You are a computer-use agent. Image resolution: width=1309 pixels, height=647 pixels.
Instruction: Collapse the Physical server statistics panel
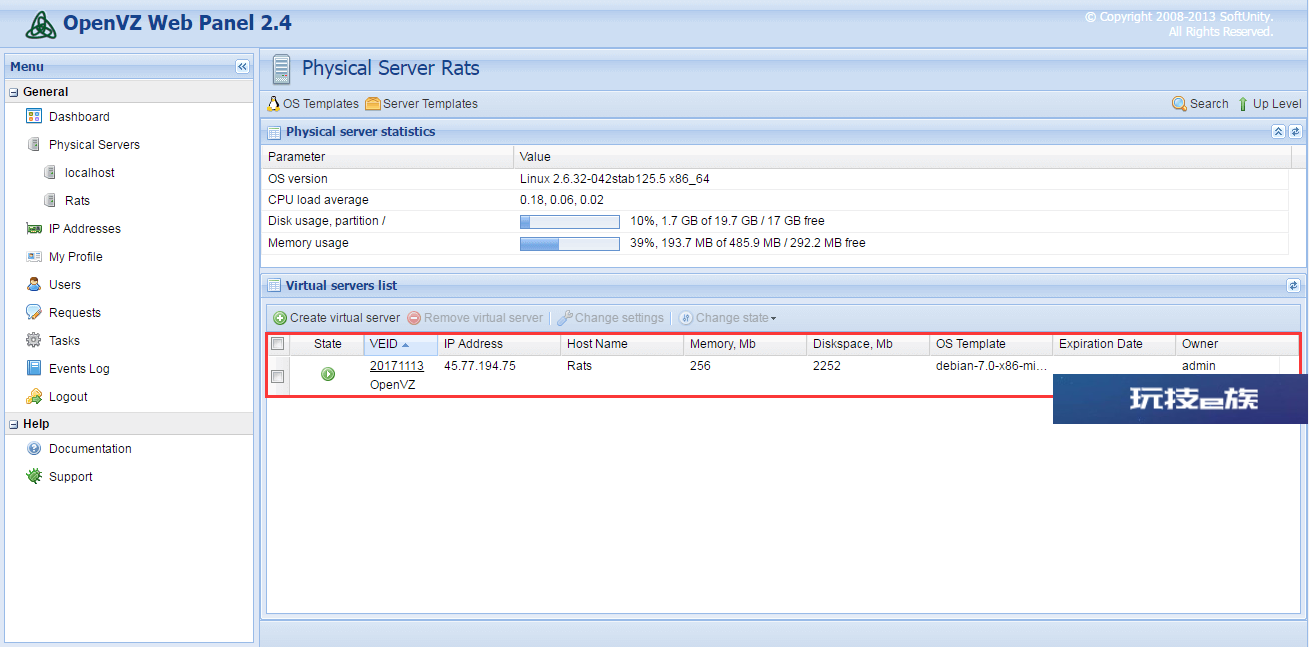point(1278,132)
